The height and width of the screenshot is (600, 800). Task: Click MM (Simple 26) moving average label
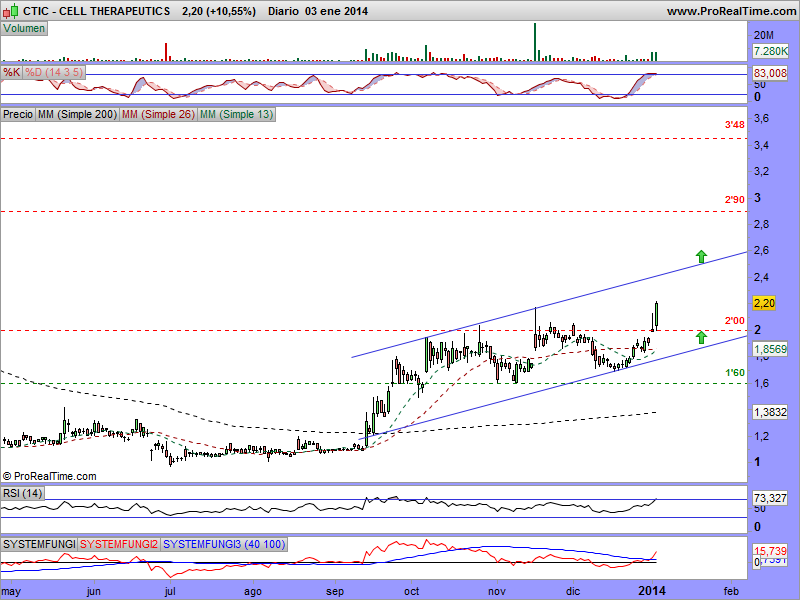pyautogui.click(x=158, y=114)
